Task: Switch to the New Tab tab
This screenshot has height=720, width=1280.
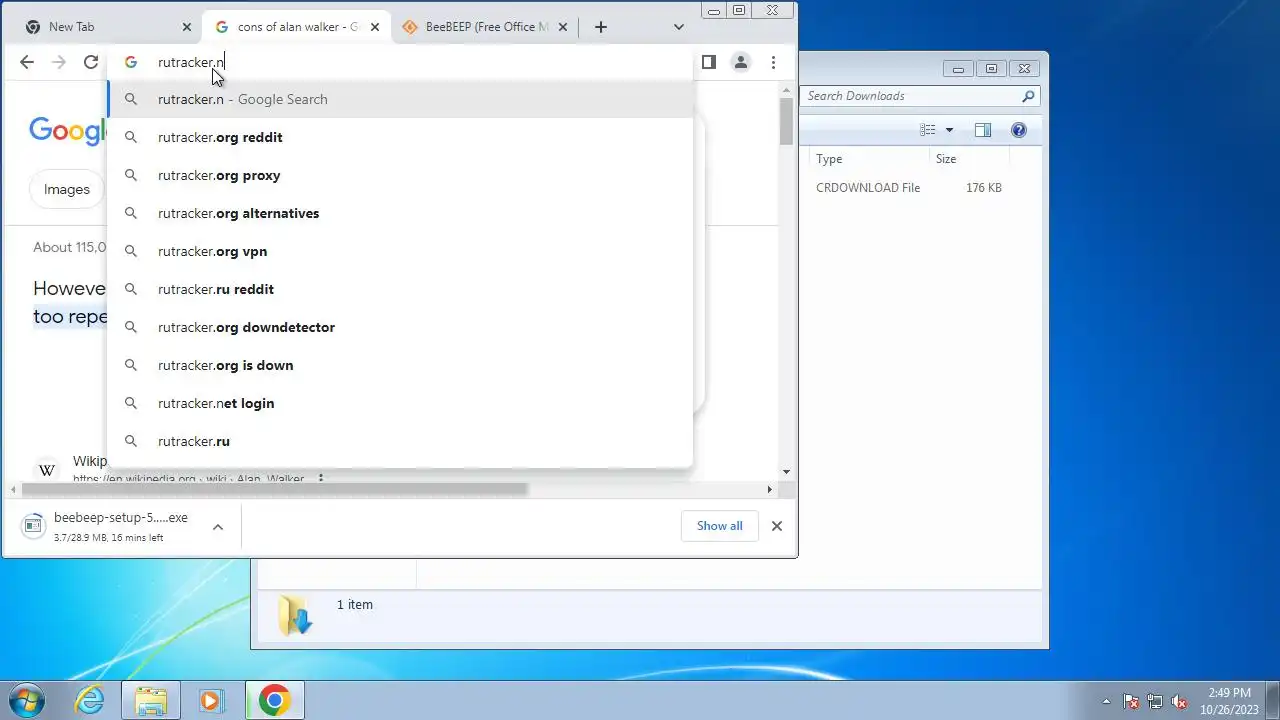Action: [x=108, y=27]
